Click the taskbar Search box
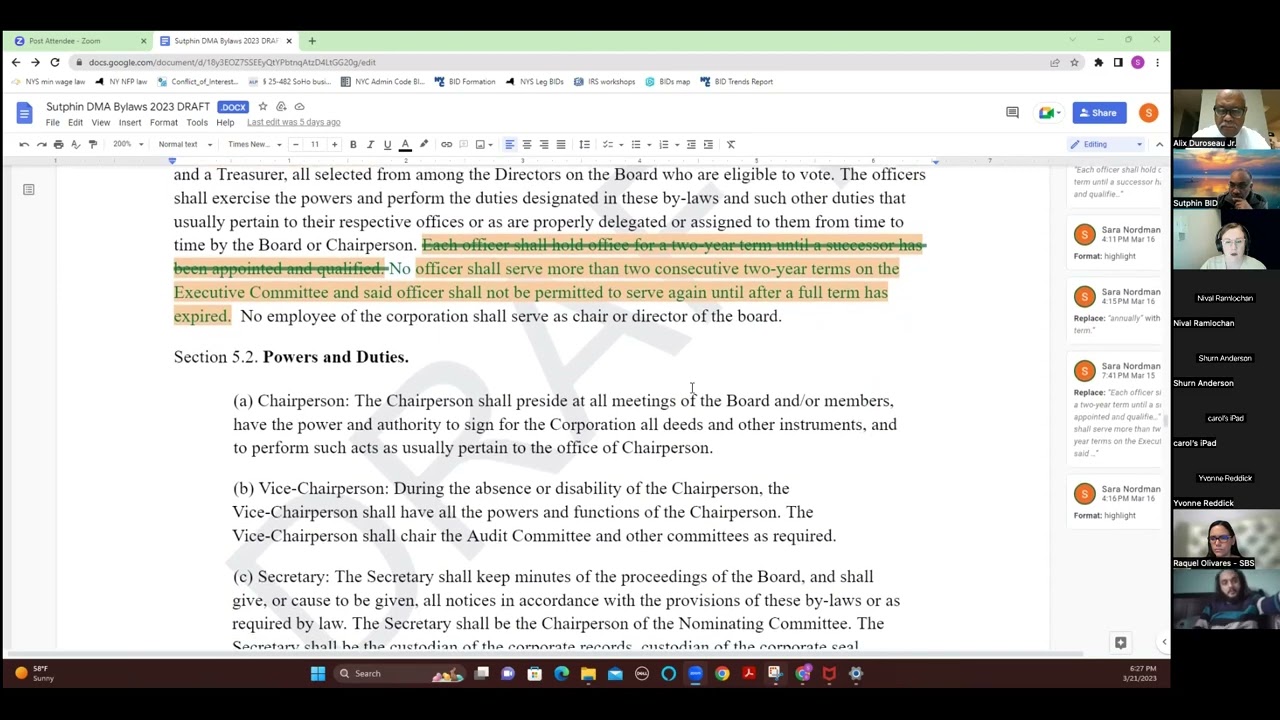 coord(401,673)
